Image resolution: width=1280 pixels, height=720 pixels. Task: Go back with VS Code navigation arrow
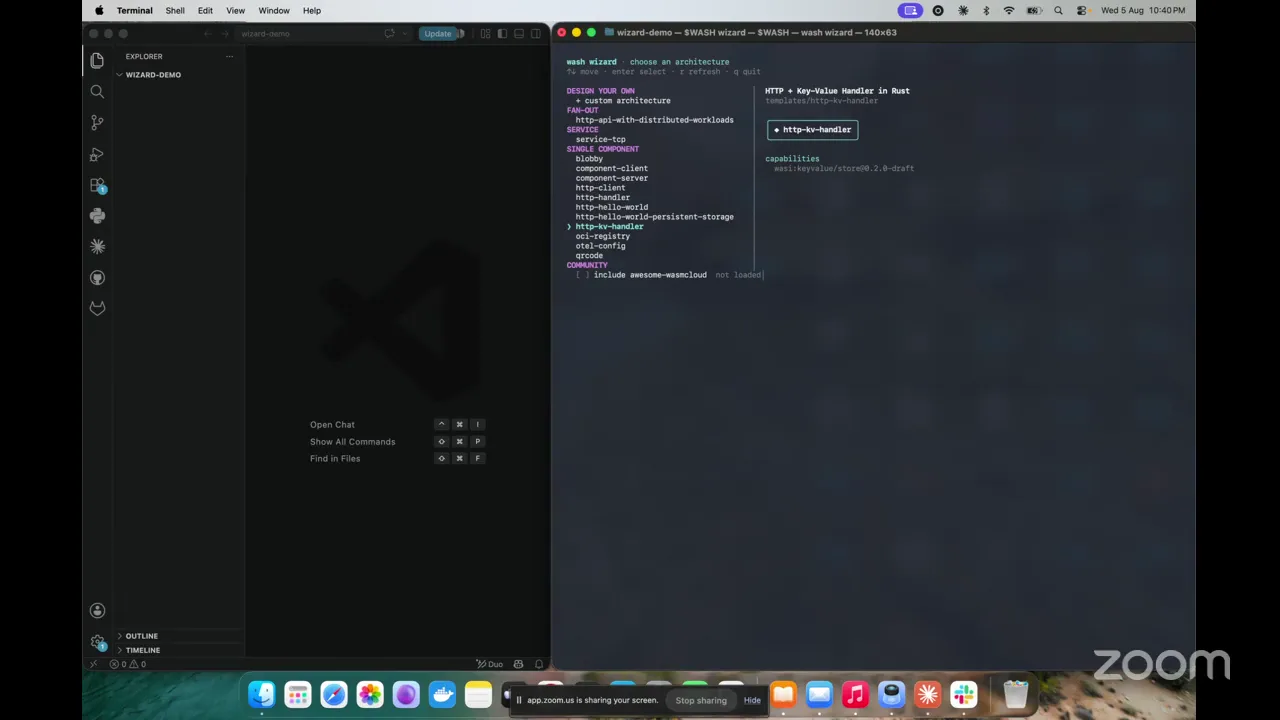208,34
